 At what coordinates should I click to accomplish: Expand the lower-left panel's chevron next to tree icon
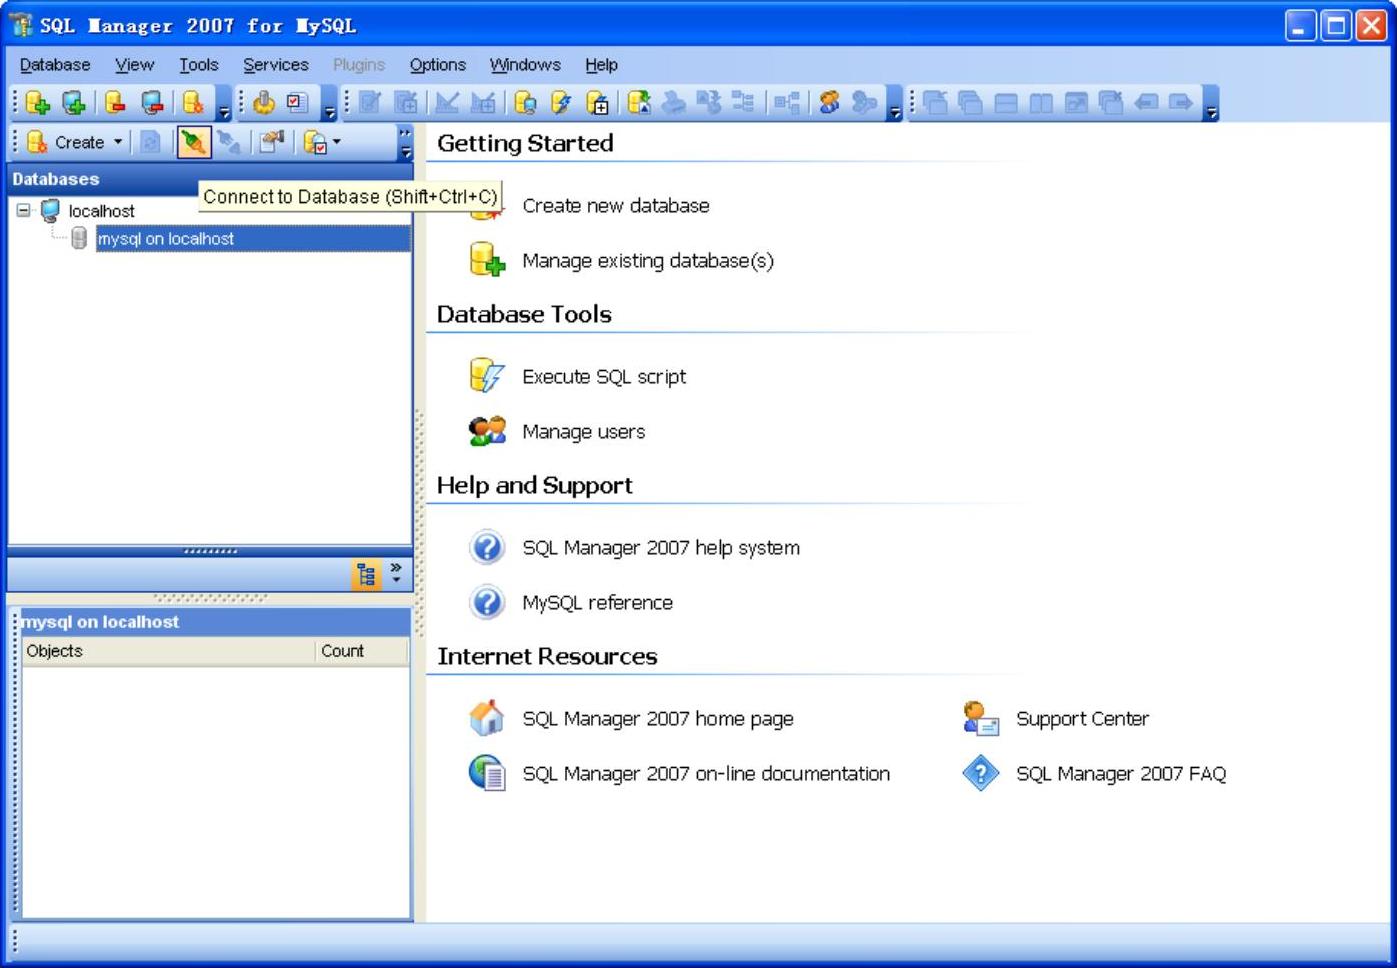(396, 573)
